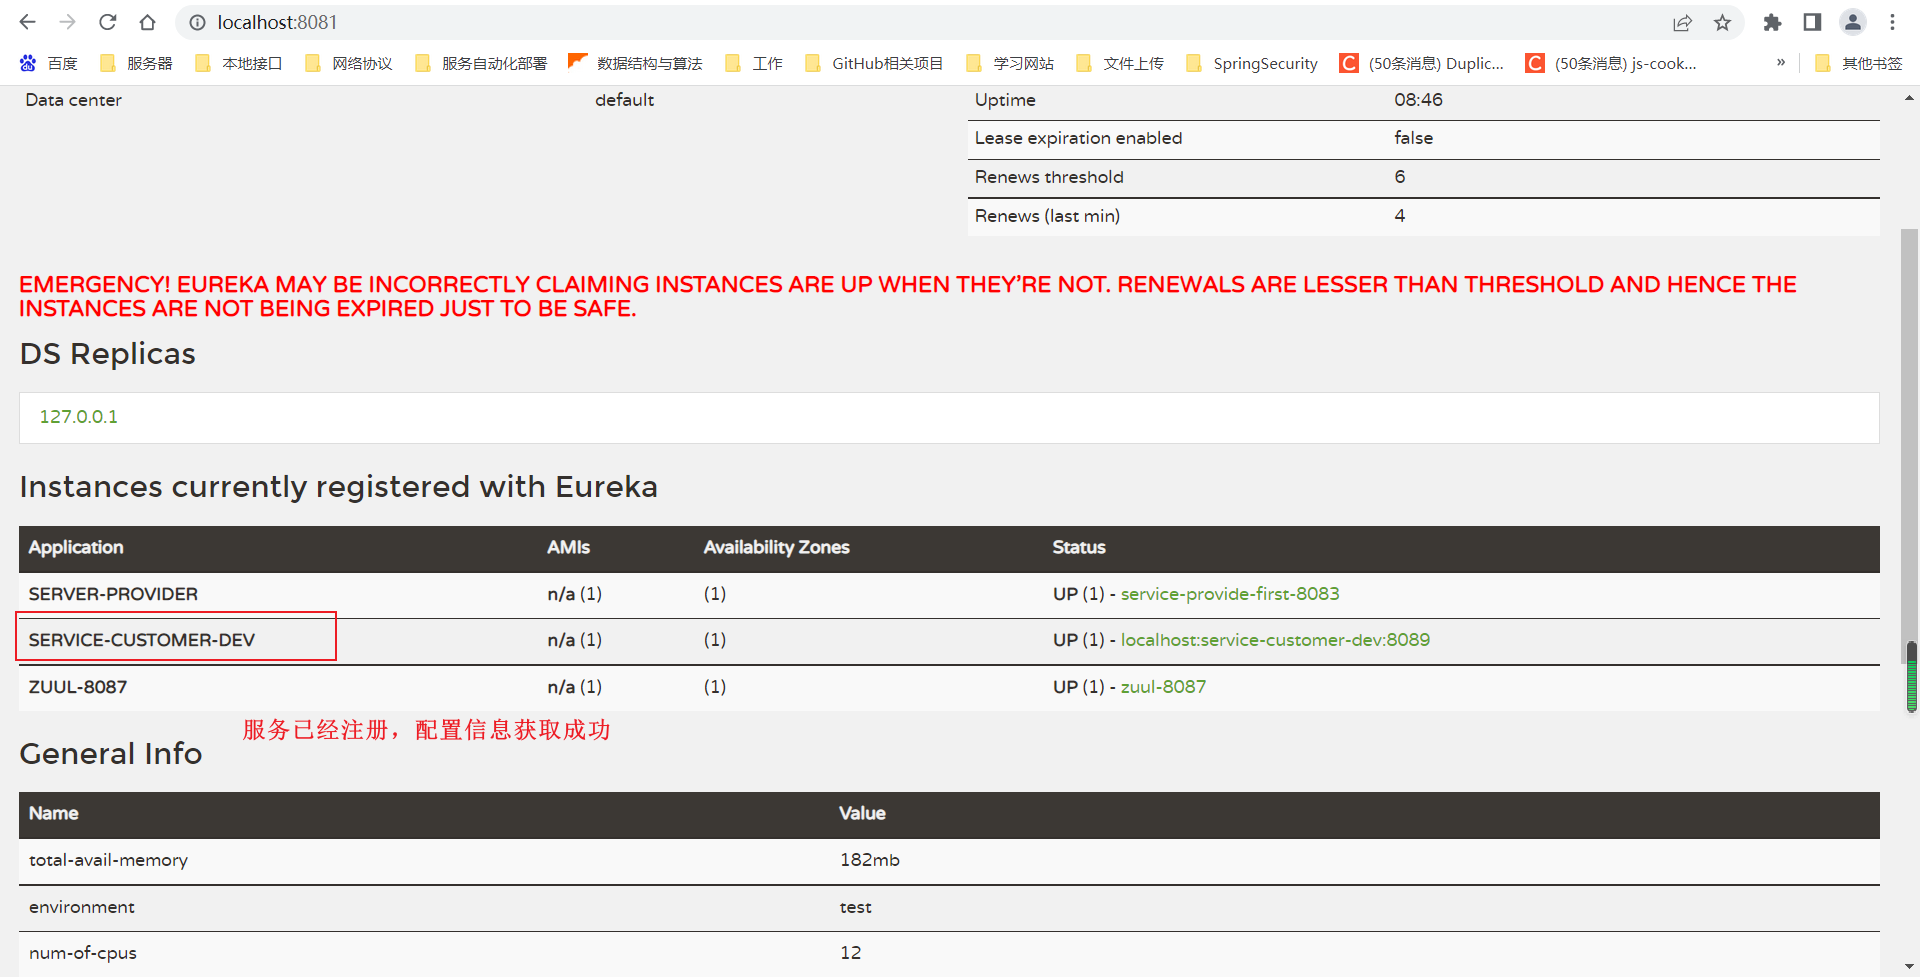
Task: Open the SpringSecurity bookmark folder
Action: pyautogui.click(x=1251, y=63)
